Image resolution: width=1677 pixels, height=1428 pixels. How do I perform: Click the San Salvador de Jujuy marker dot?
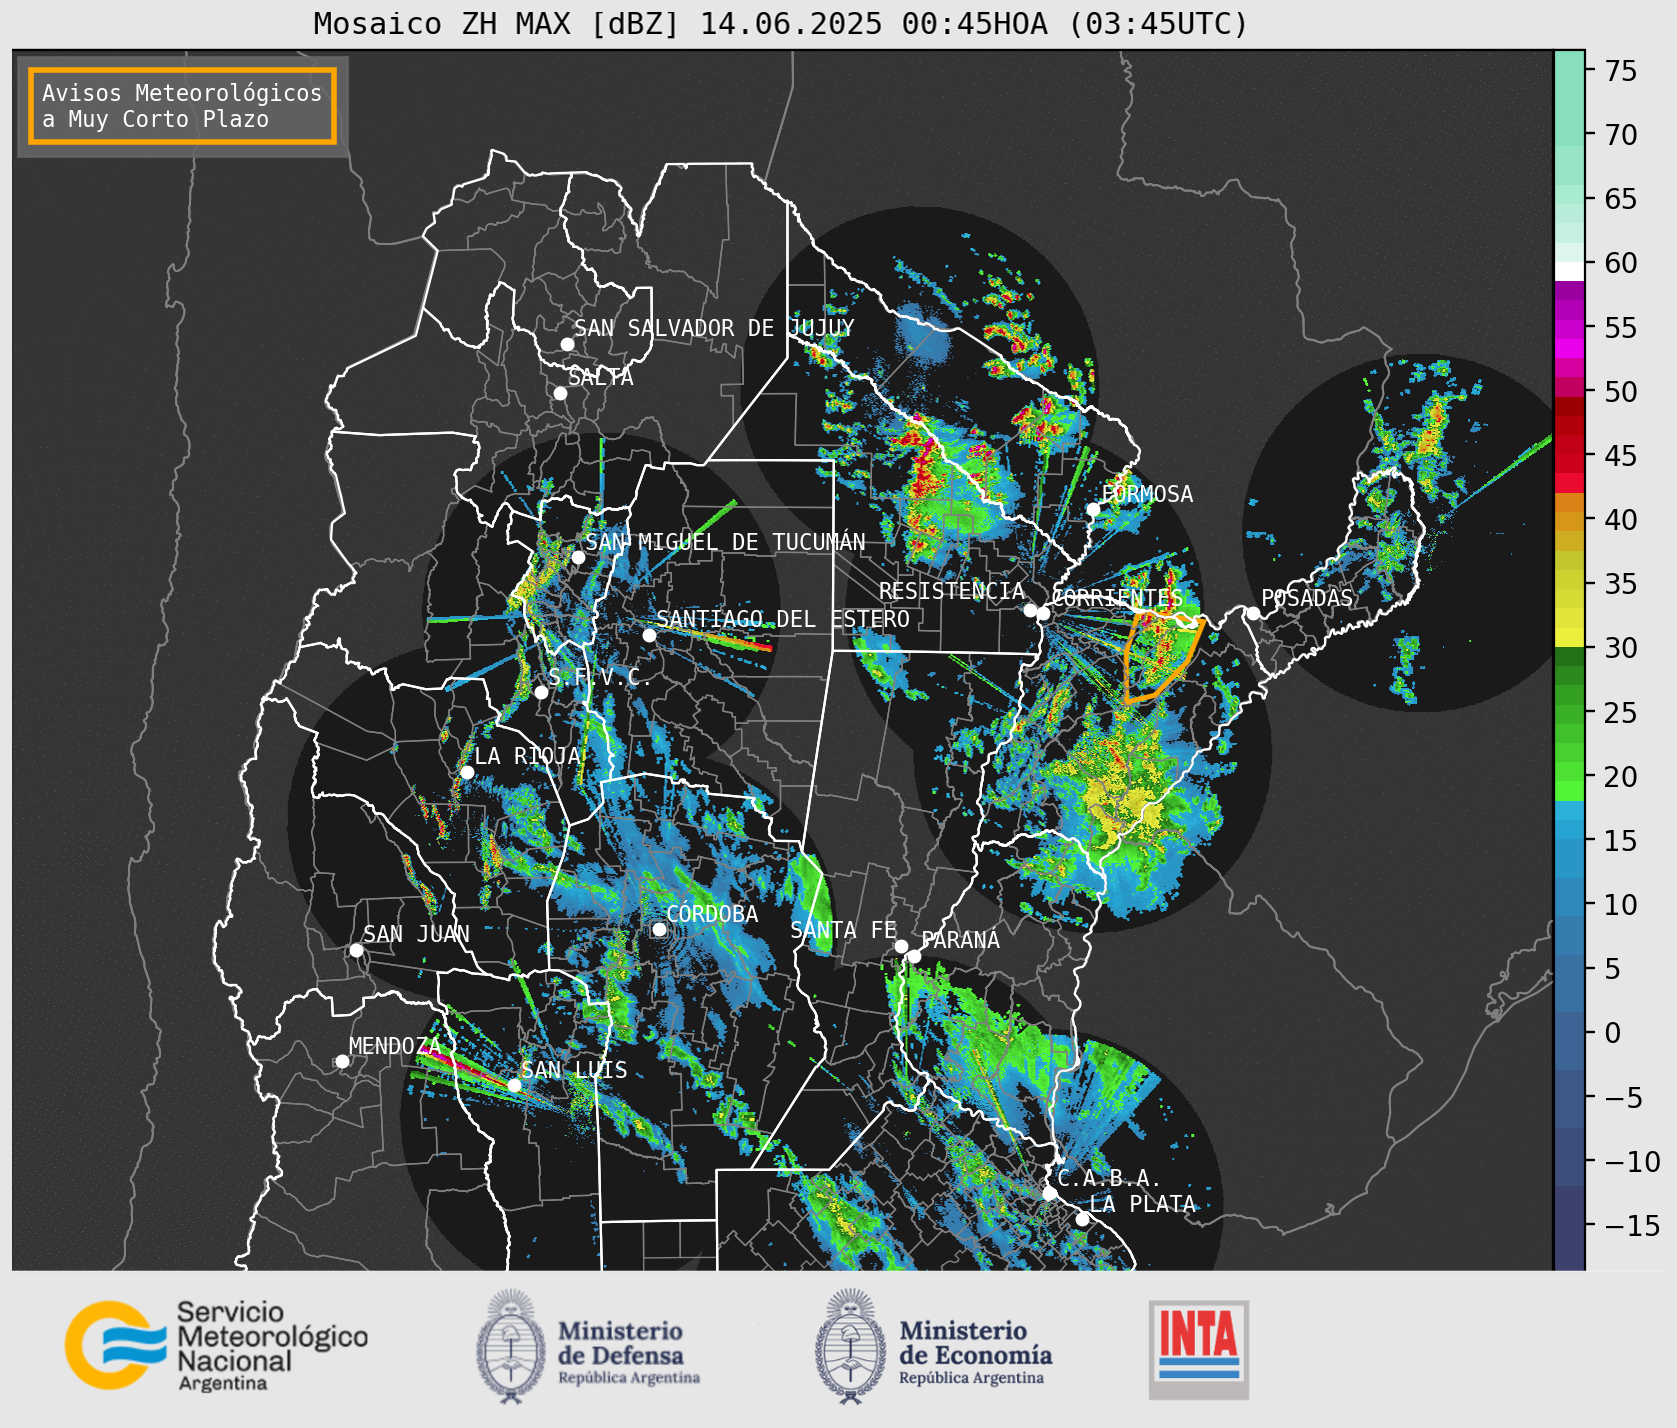click(567, 344)
